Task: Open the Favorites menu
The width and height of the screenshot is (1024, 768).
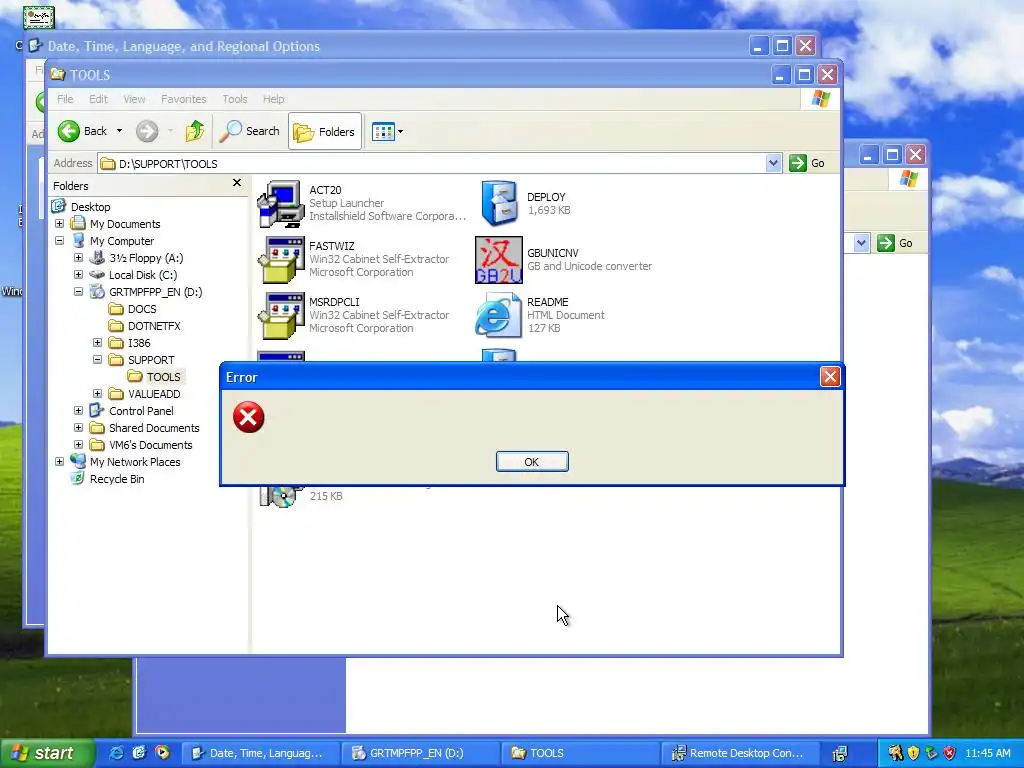Action: [x=184, y=99]
